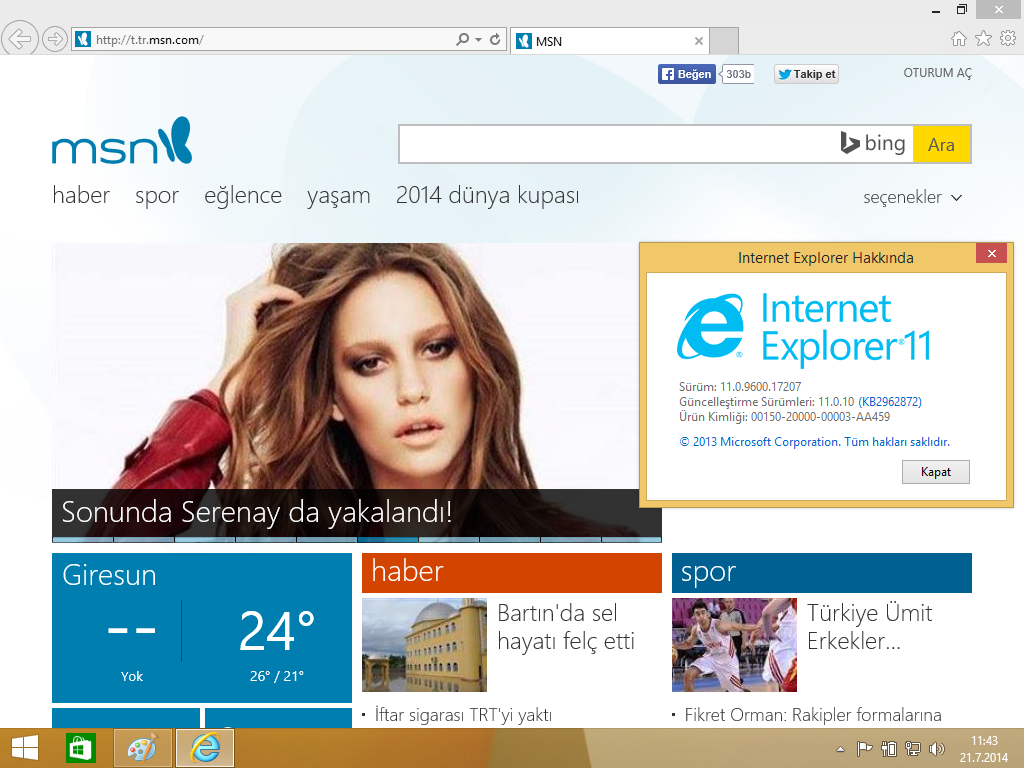This screenshot has height=768, width=1024.
Task: Show hidden tray icons arrow
Action: coord(840,749)
